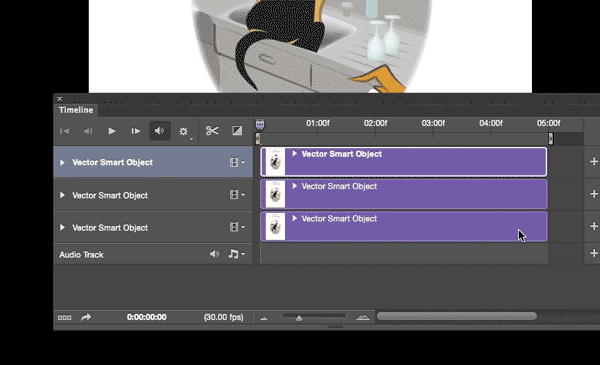Open playback settings gear menu
This screenshot has width=600, height=365.
184,132
